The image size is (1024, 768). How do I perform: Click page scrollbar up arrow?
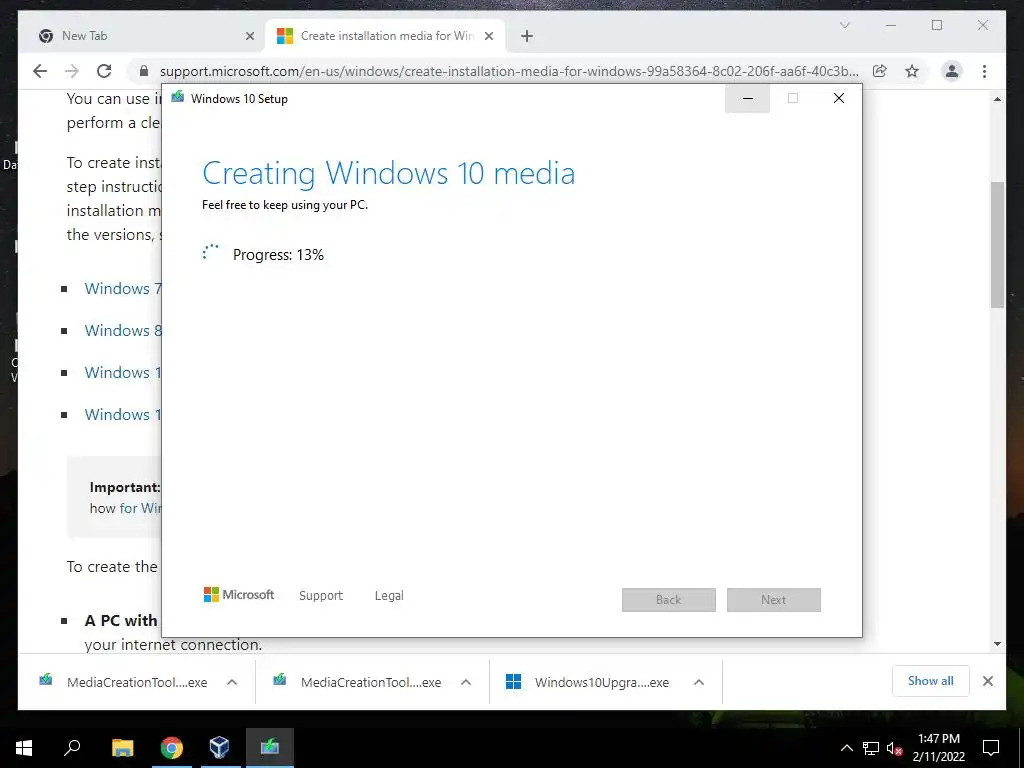pos(997,99)
